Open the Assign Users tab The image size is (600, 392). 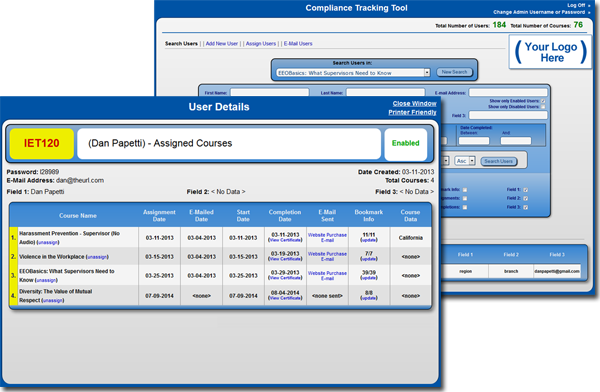click(261, 44)
